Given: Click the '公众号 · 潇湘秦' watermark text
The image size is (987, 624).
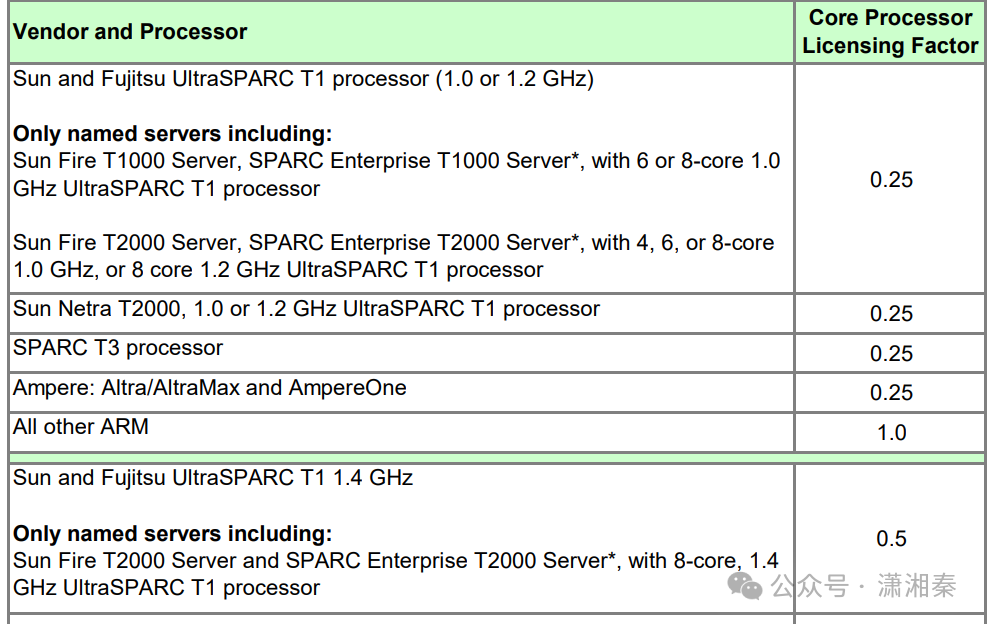Looking at the screenshot, I should [x=863, y=586].
